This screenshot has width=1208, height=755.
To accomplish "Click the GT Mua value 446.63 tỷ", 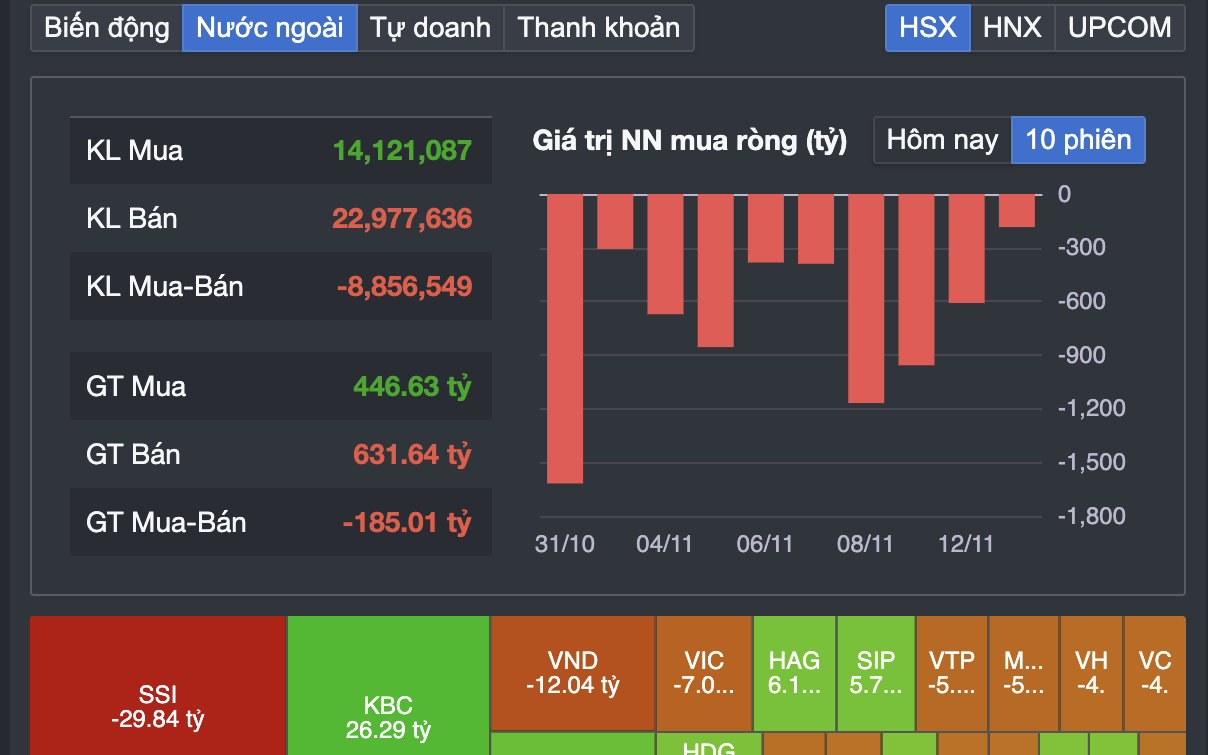I will tap(412, 386).
